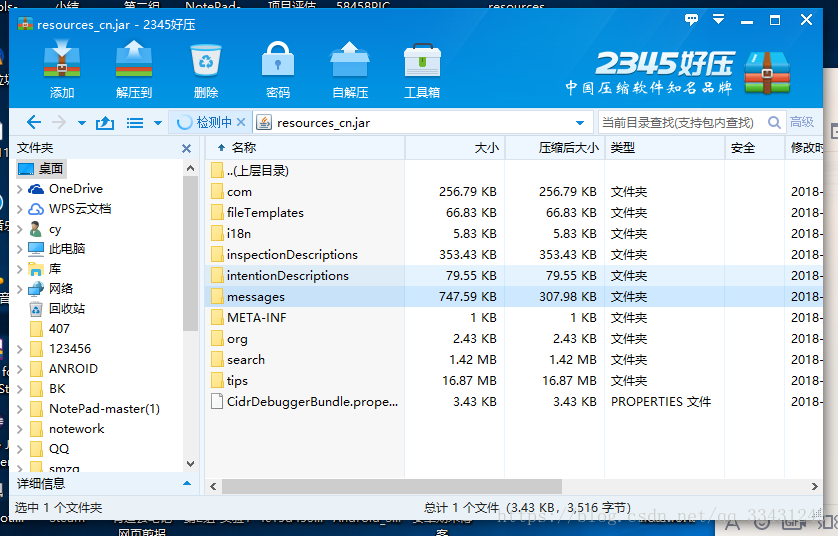838x536 pixels.
Task: Select ANROID folder in the tree
Action: pos(64,369)
